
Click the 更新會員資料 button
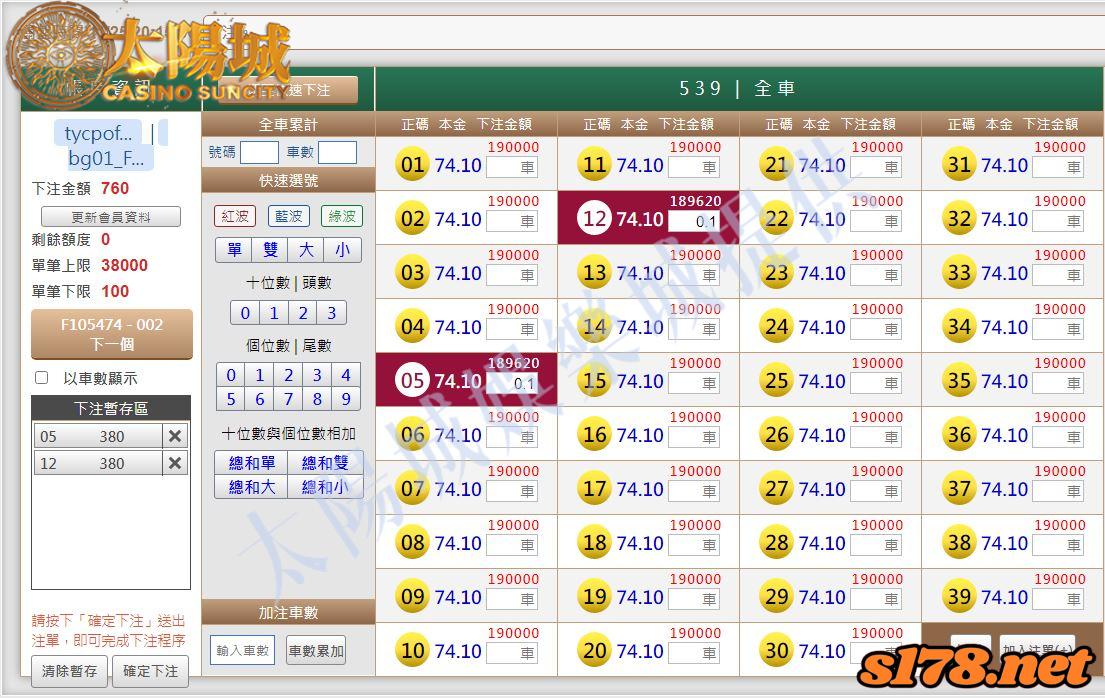tap(111, 217)
